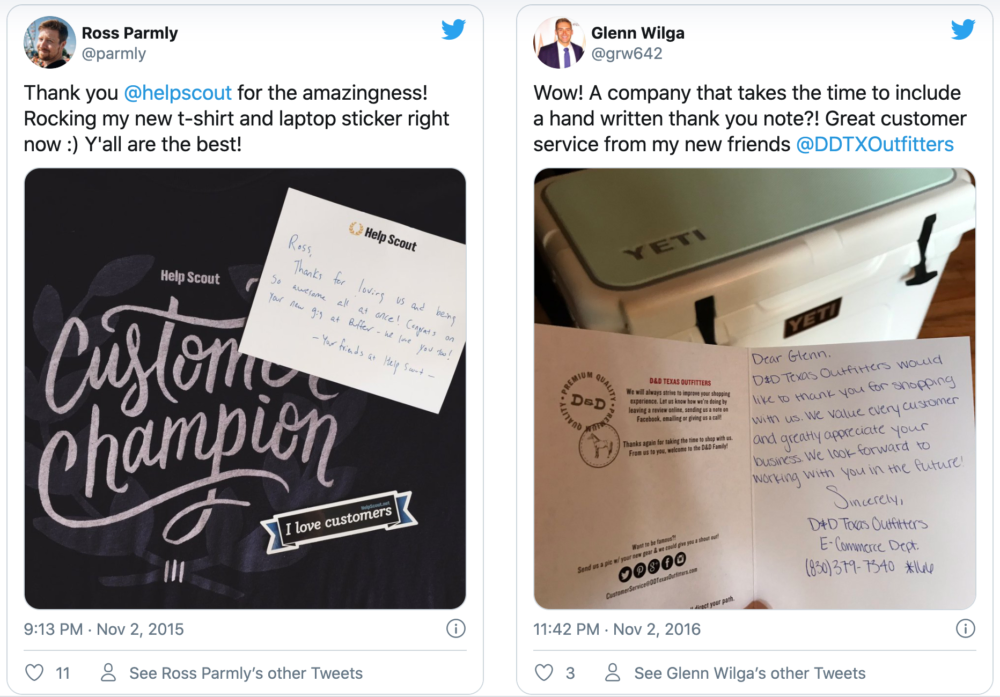Open the @parmly handle
The image size is (1000, 697).
click(114, 54)
